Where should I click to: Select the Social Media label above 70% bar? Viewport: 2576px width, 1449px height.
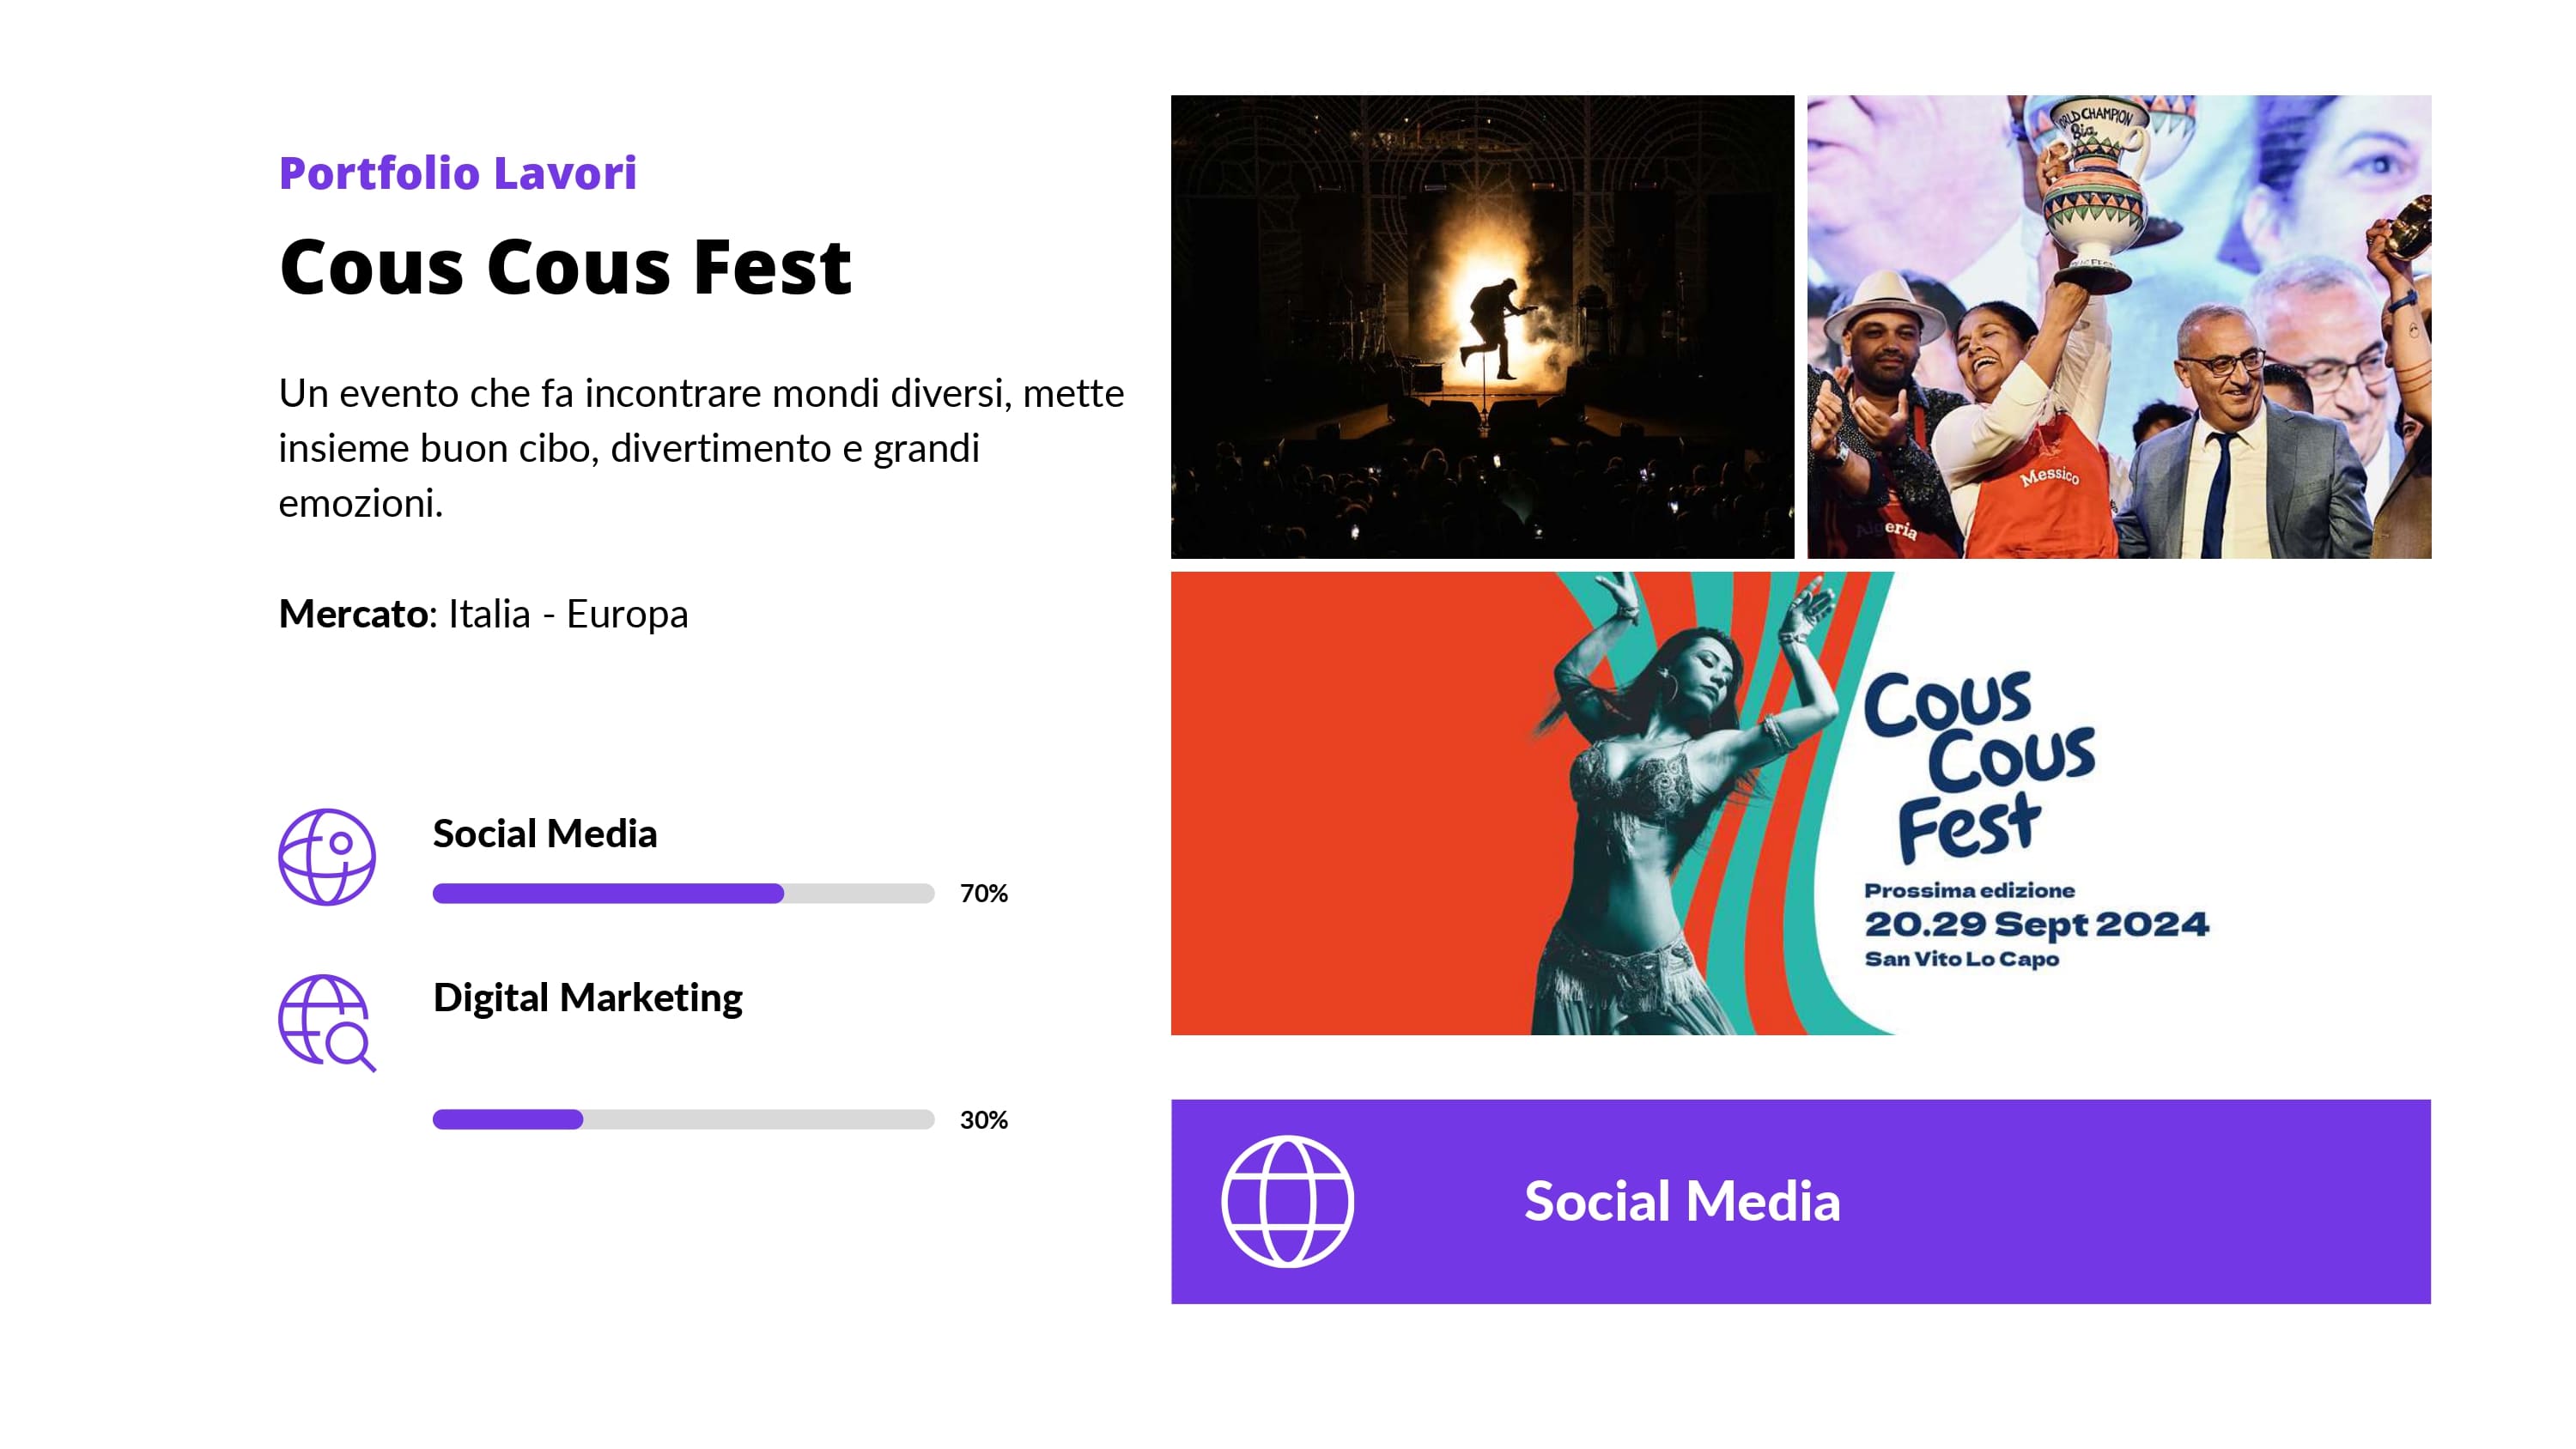click(545, 834)
